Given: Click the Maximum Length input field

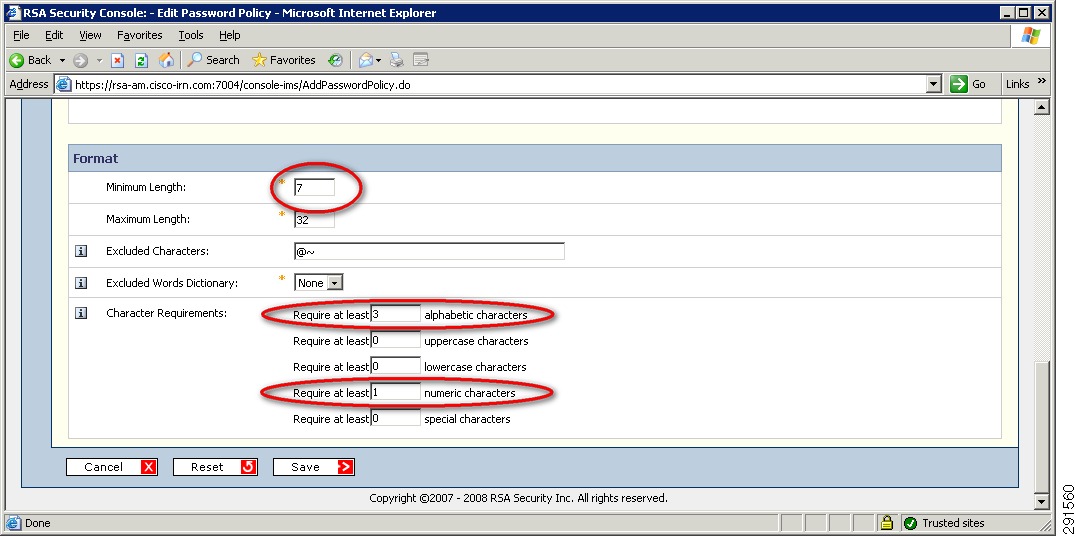Looking at the screenshot, I should [314, 220].
